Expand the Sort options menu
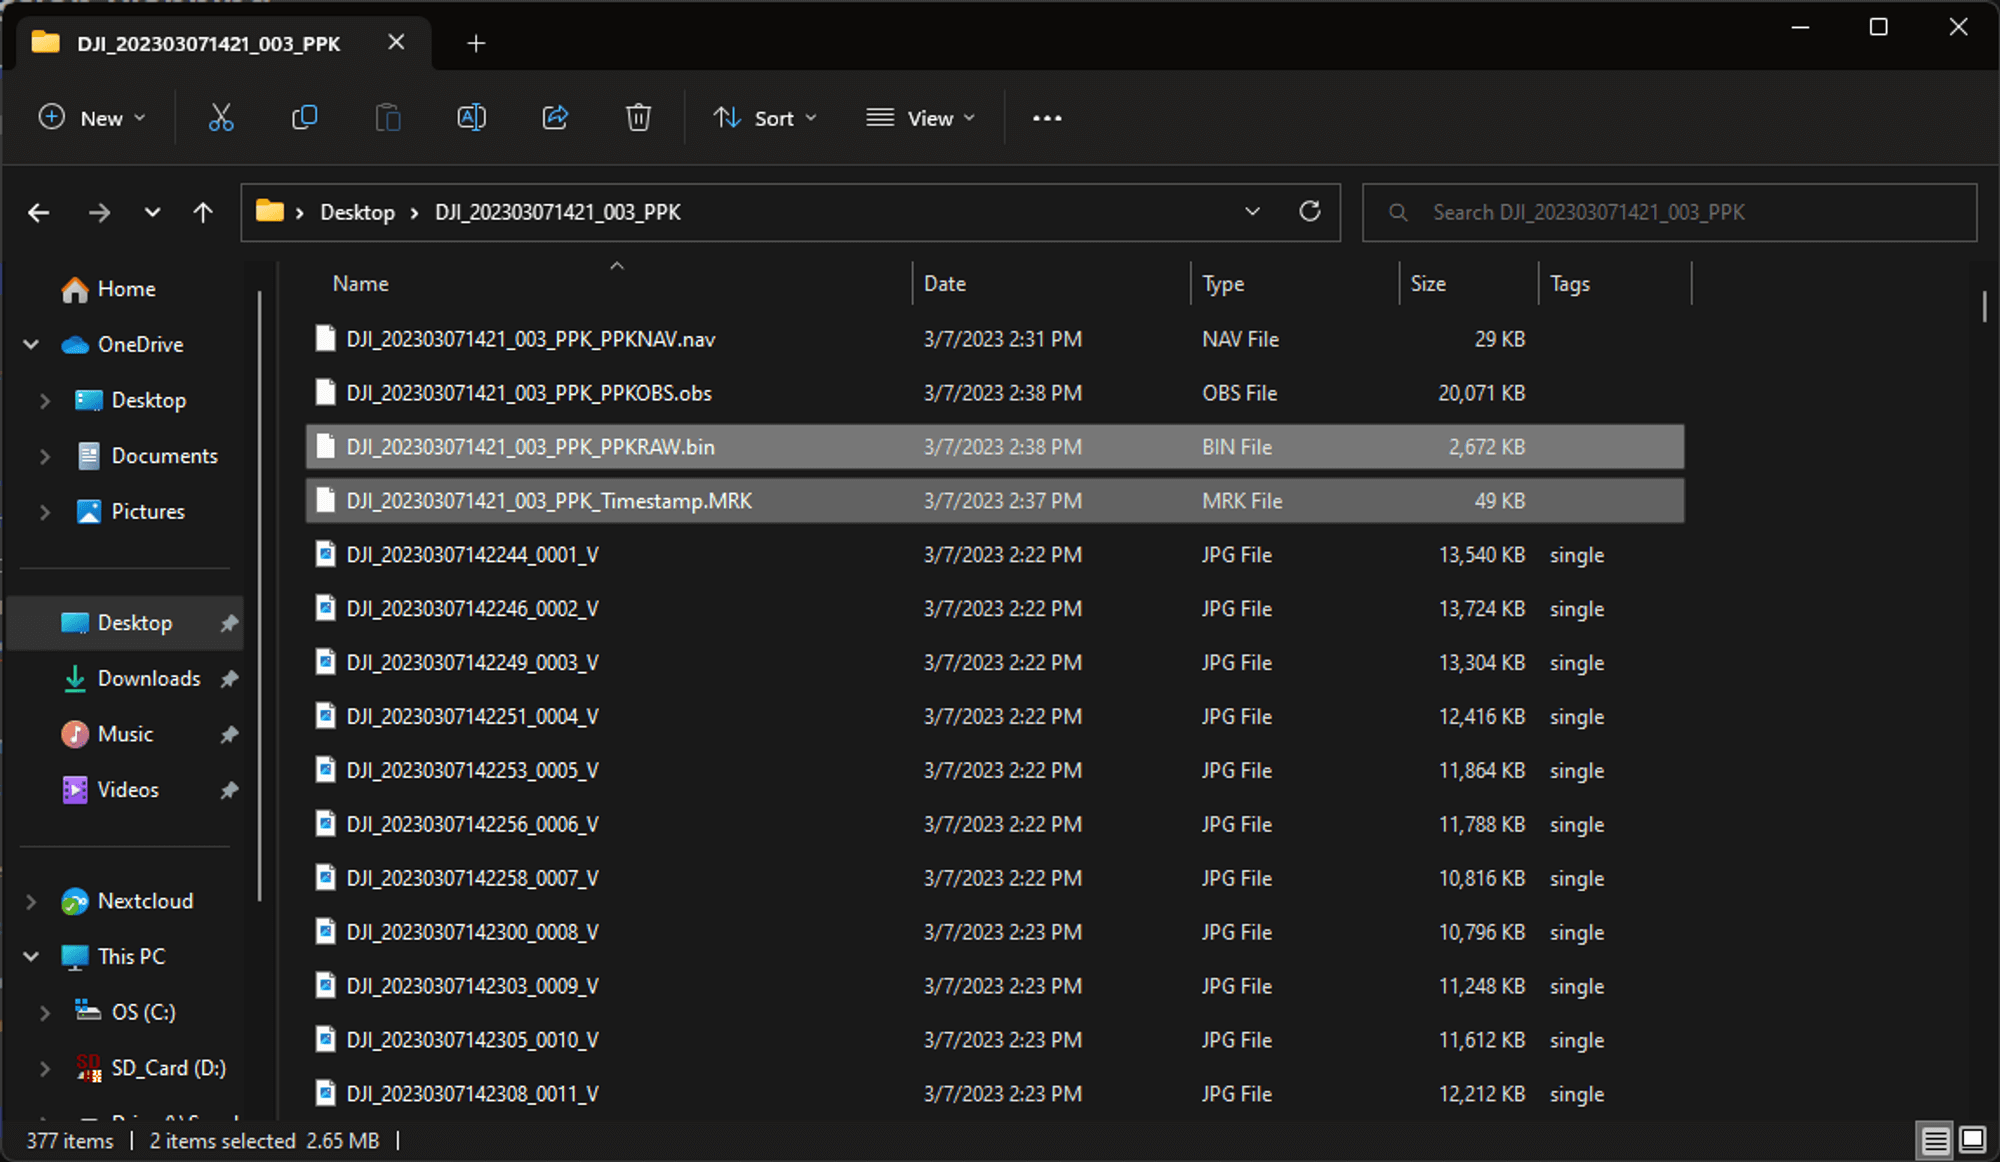The image size is (2000, 1162). [x=765, y=117]
